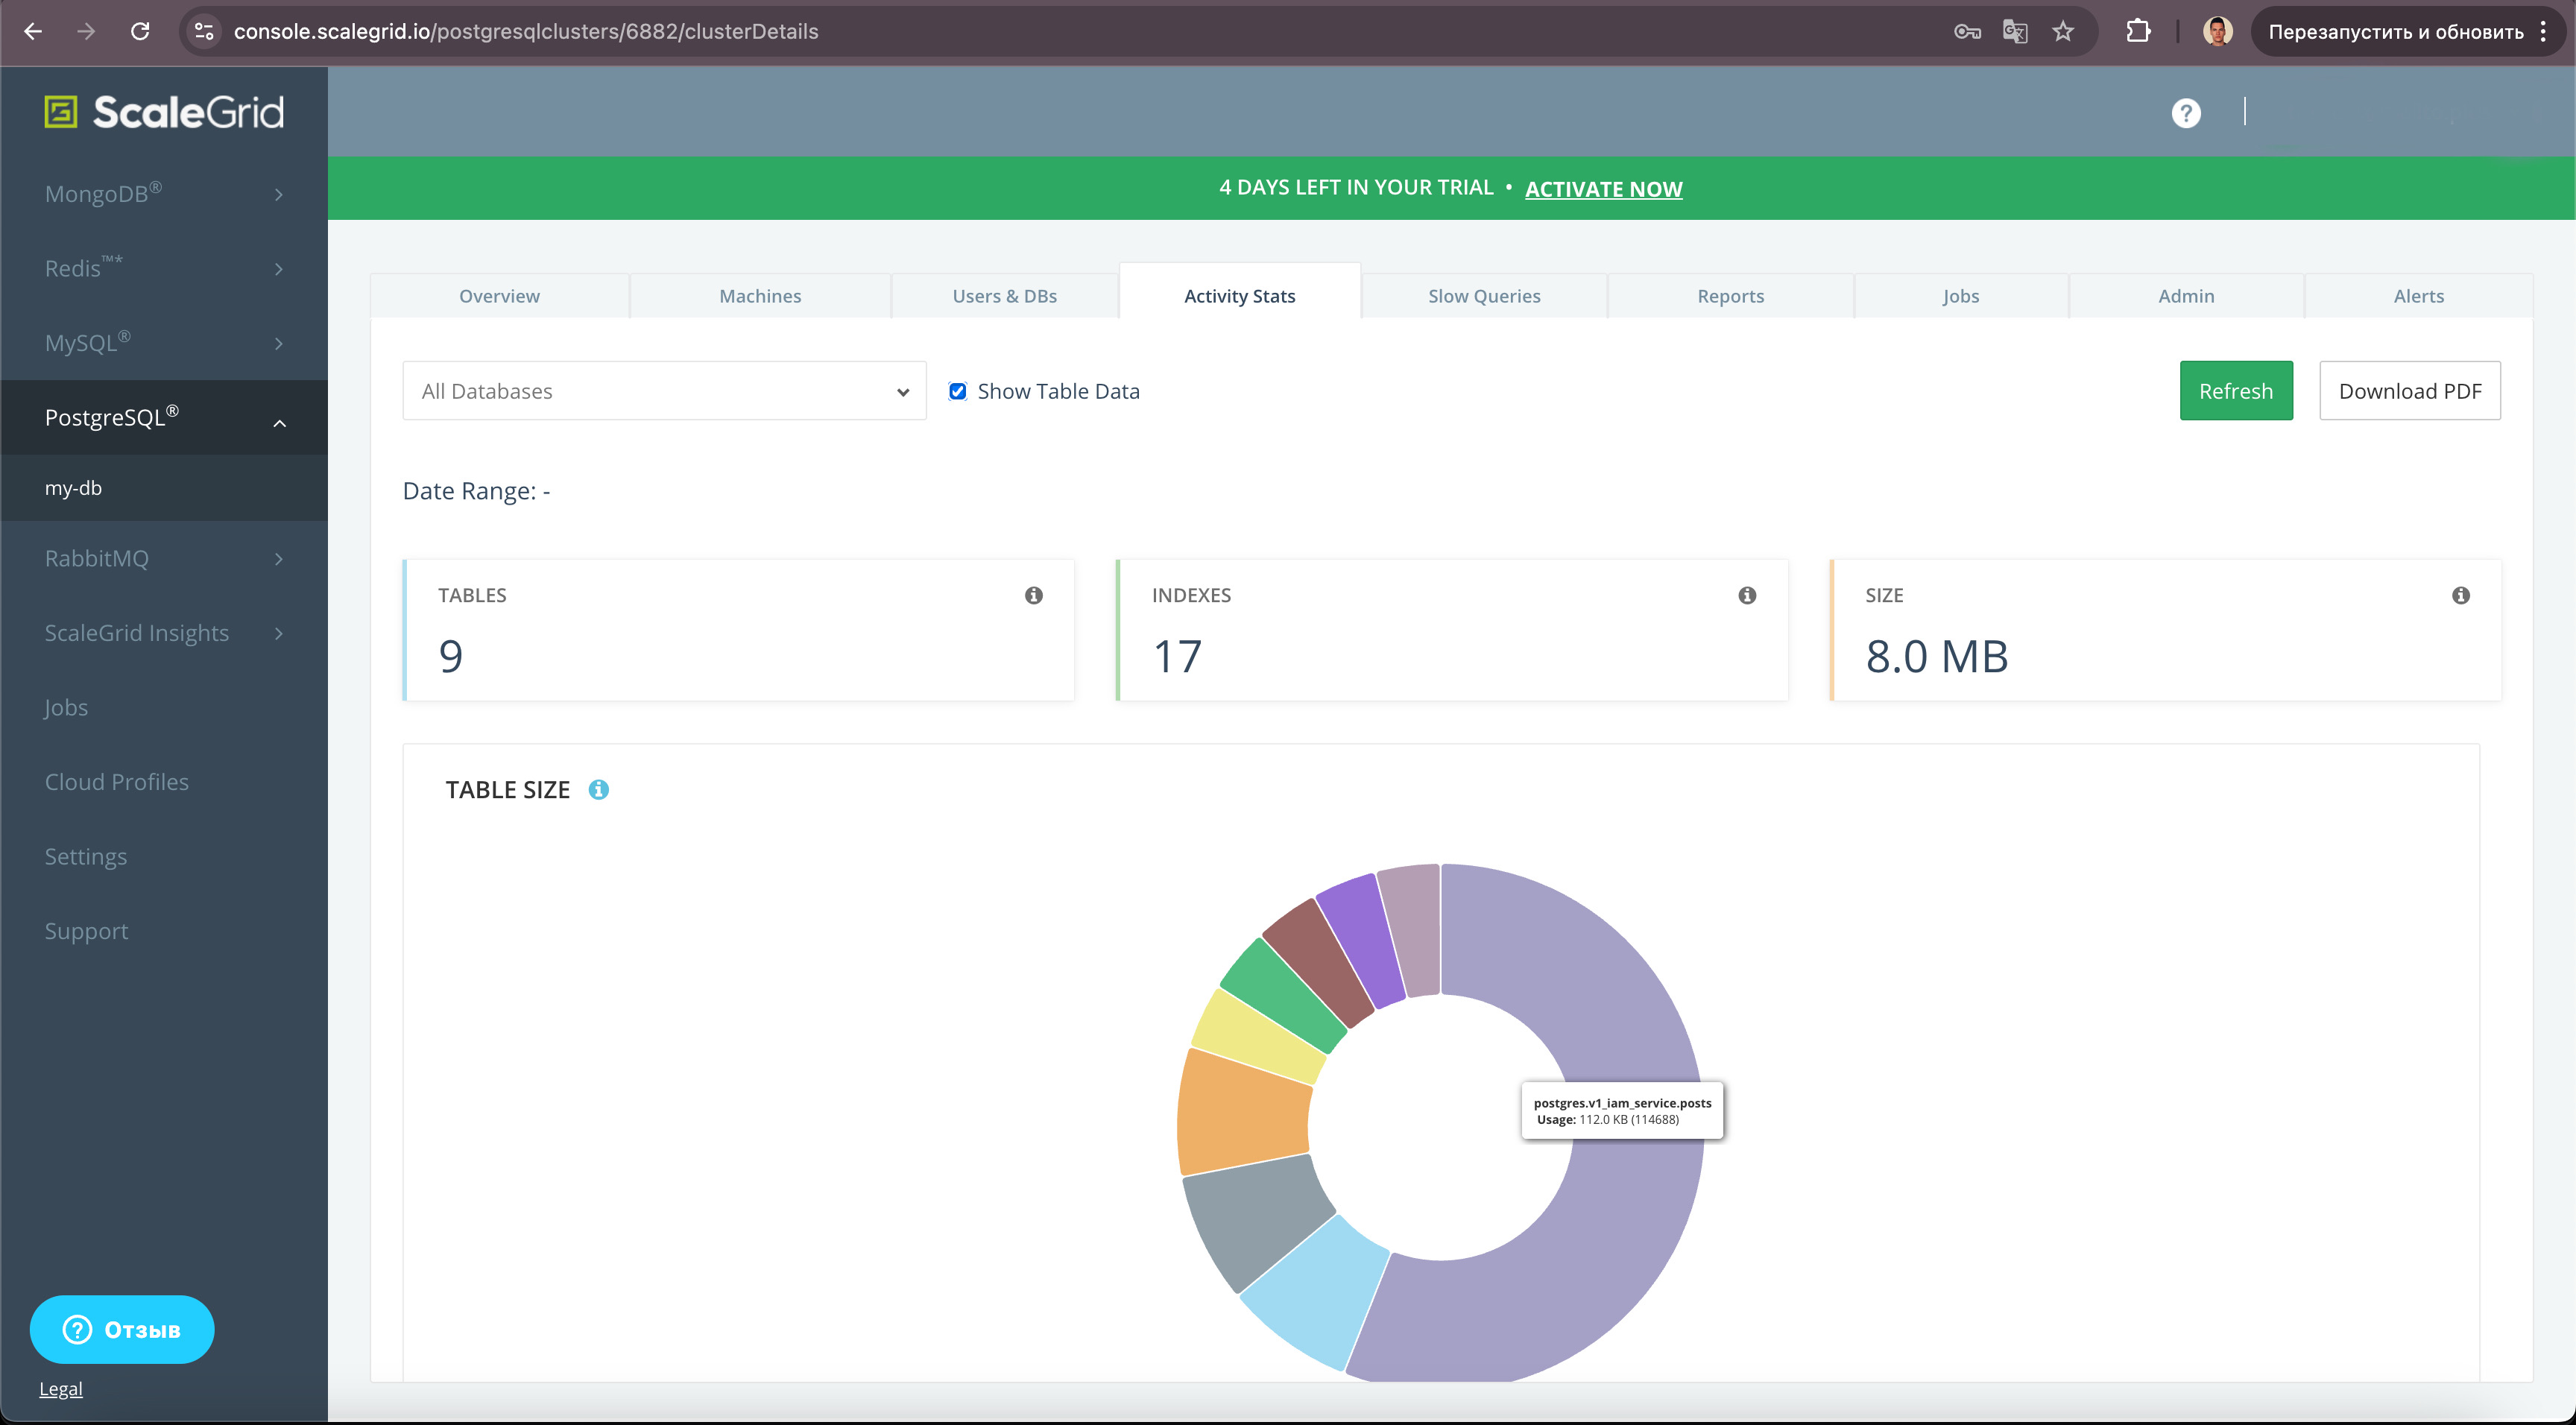The height and width of the screenshot is (1425, 2576).
Task: Open Jobs in the left sidebar
Action: 66,708
